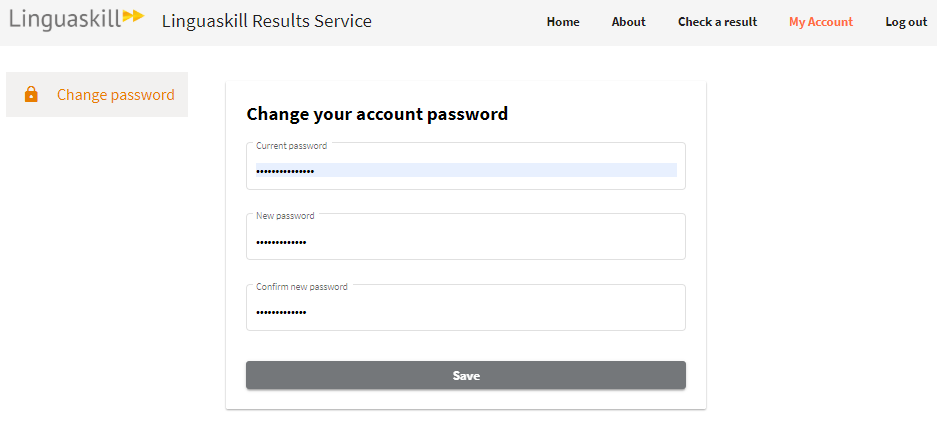Go to Check a result
This screenshot has height=445, width=937.
point(717,22)
